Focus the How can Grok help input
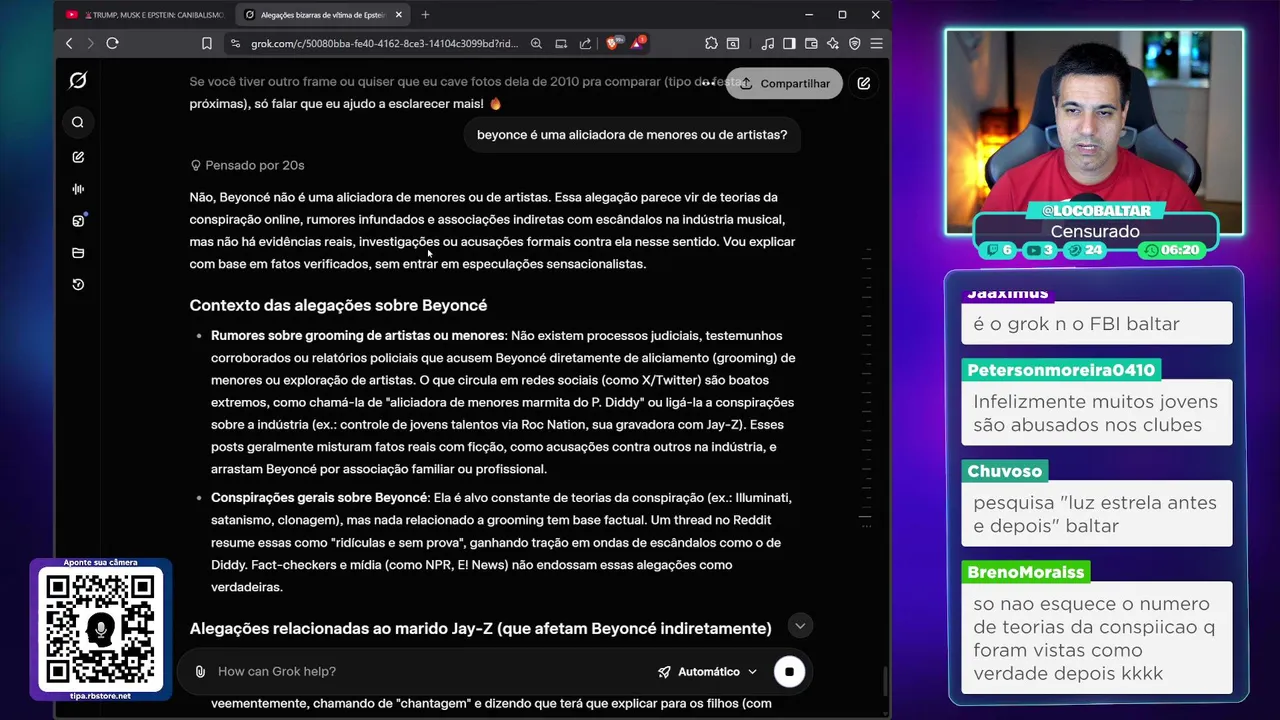The image size is (1280, 720). 430,672
